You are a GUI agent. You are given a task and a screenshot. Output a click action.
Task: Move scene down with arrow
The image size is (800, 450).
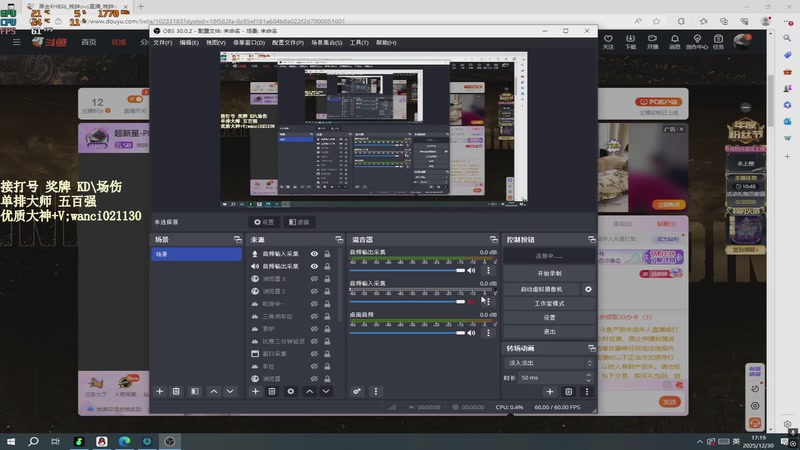[230, 391]
